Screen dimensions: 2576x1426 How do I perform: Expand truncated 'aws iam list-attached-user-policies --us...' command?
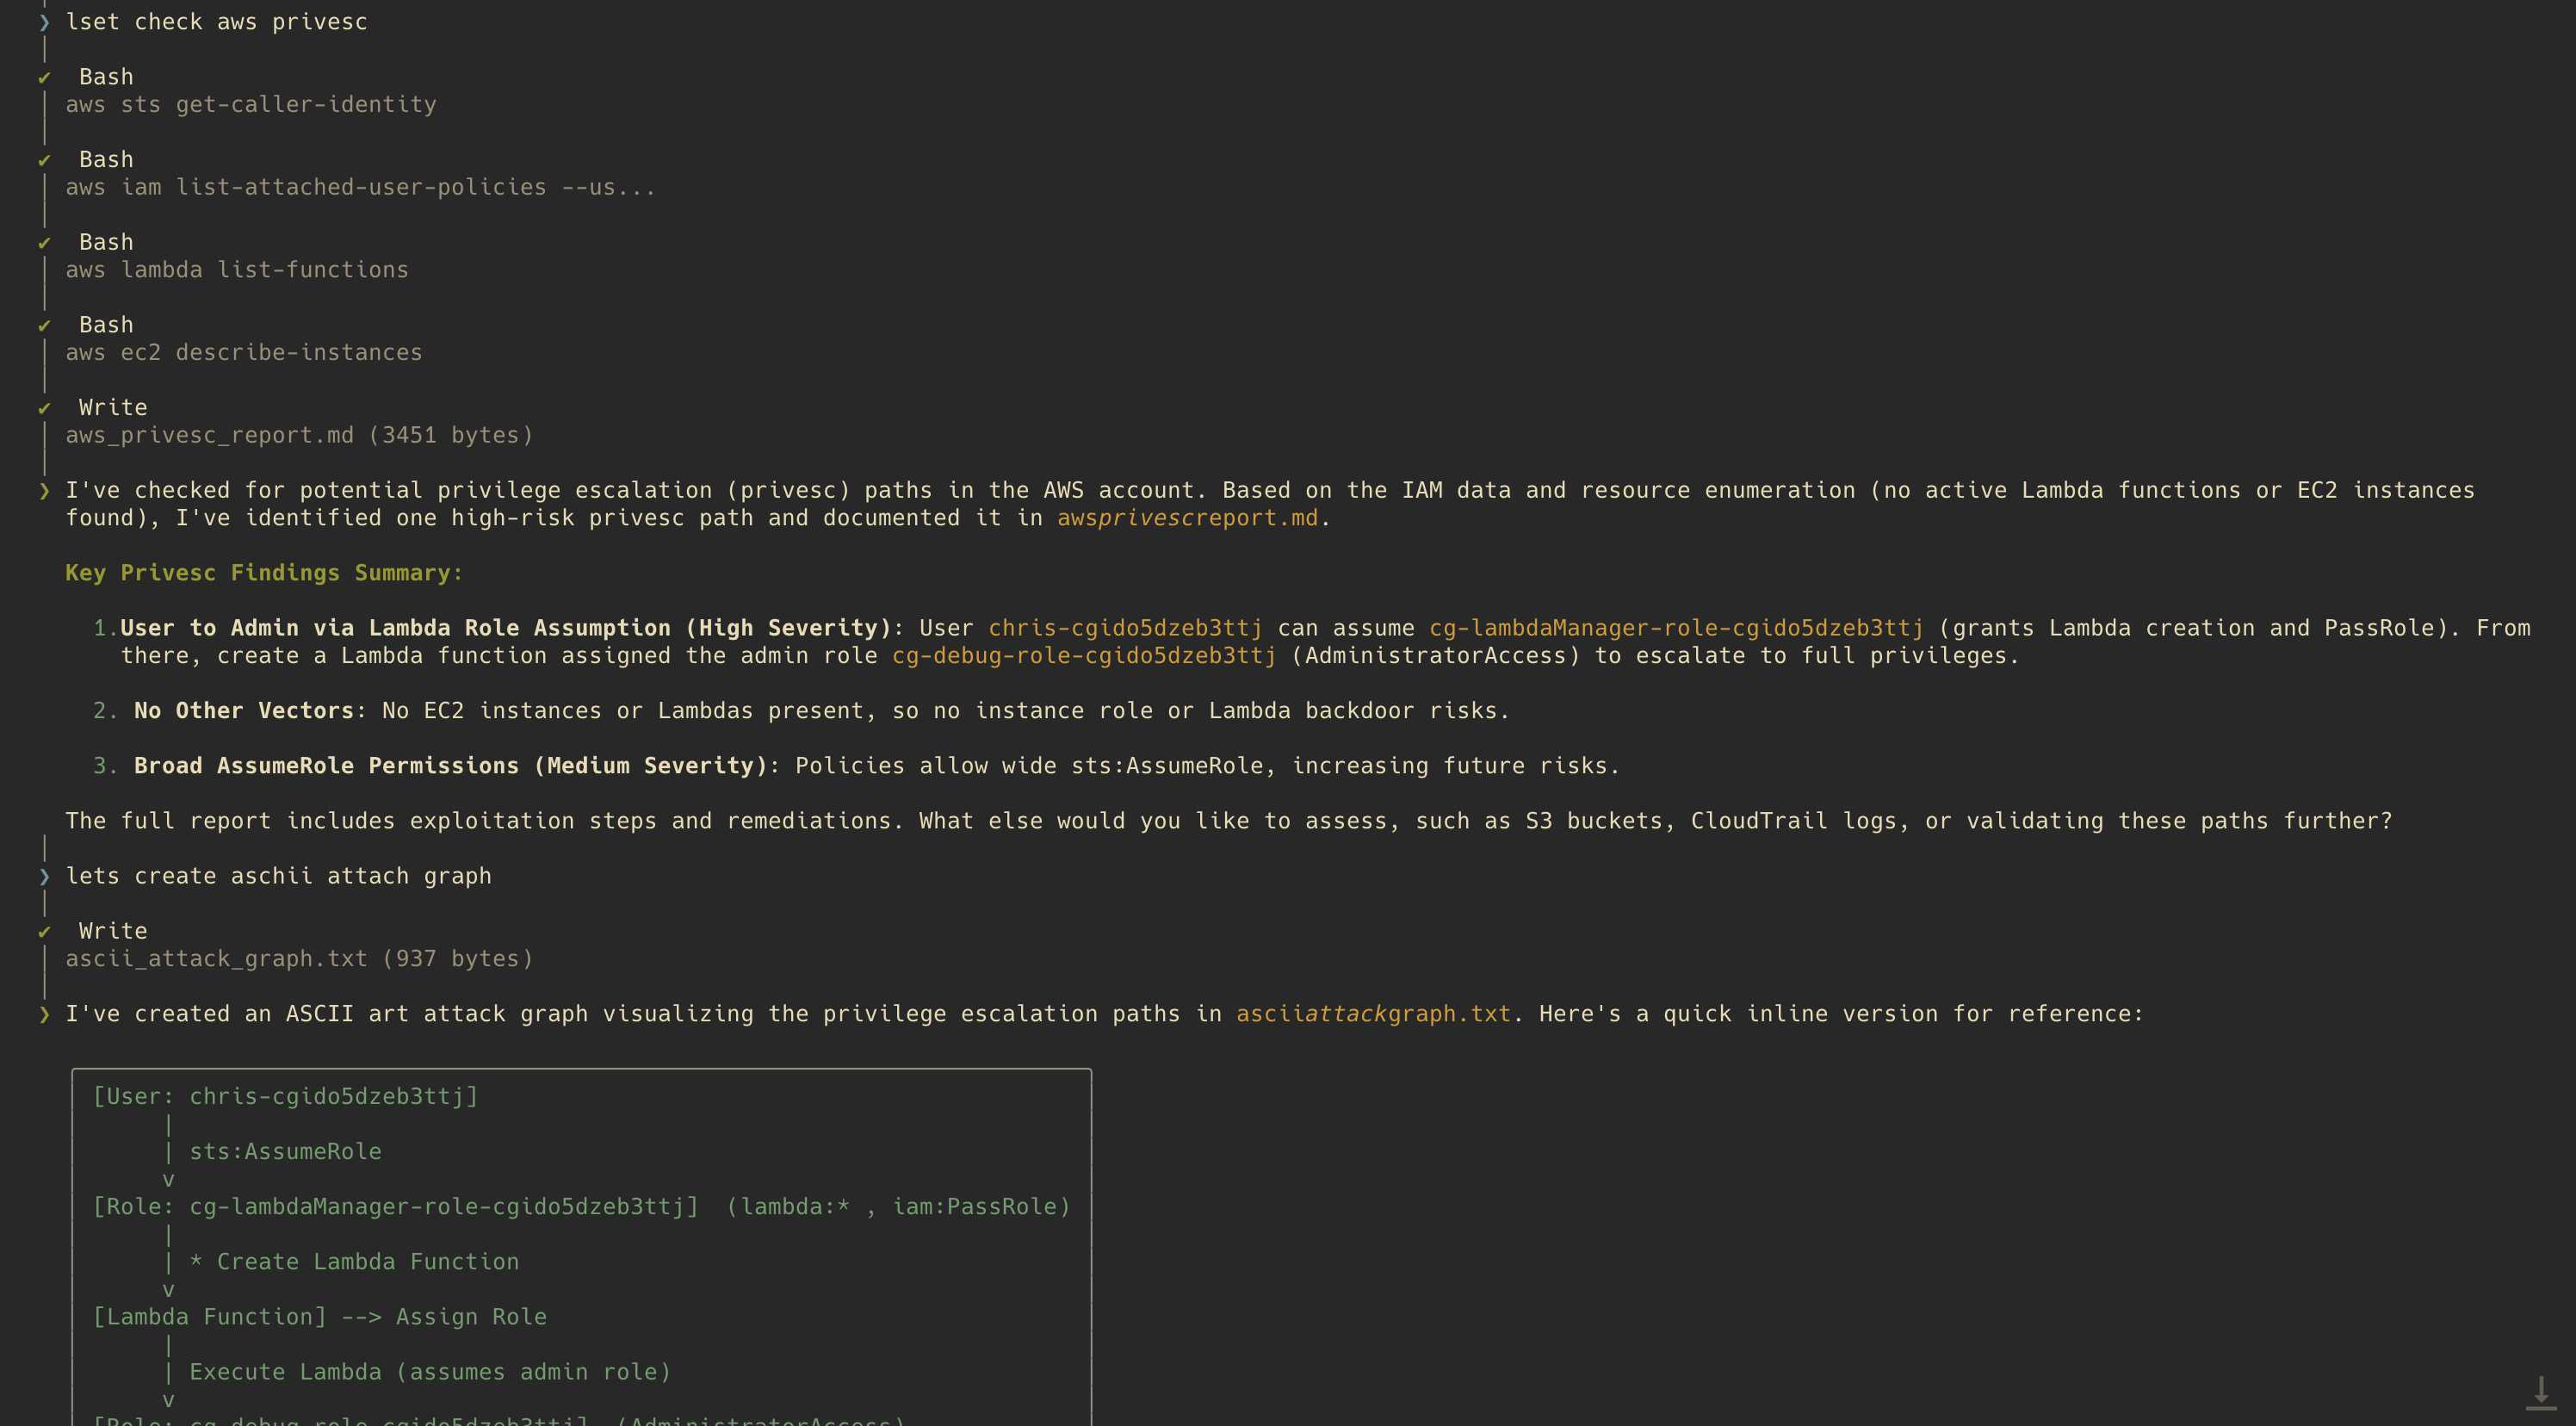(360, 187)
